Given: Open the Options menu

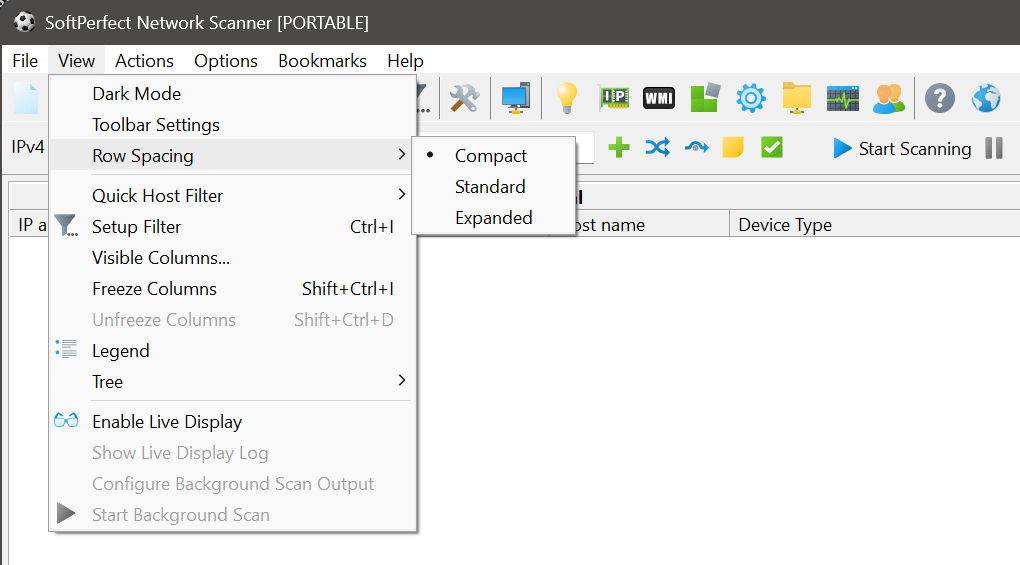Looking at the screenshot, I should [226, 60].
